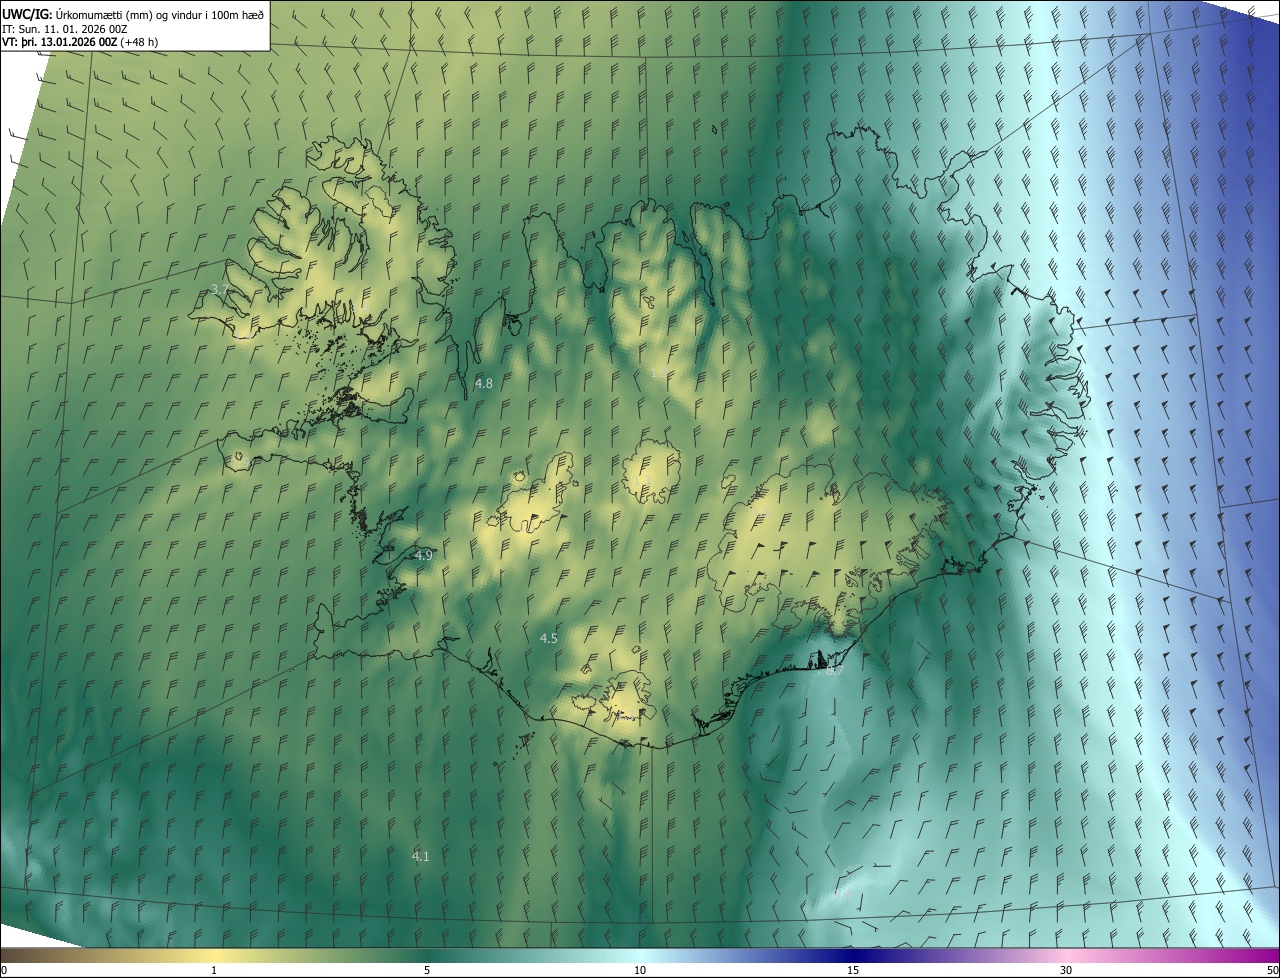This screenshot has width=1280, height=978.
Task: Click the colorbar tick label 1
Action: point(214,970)
